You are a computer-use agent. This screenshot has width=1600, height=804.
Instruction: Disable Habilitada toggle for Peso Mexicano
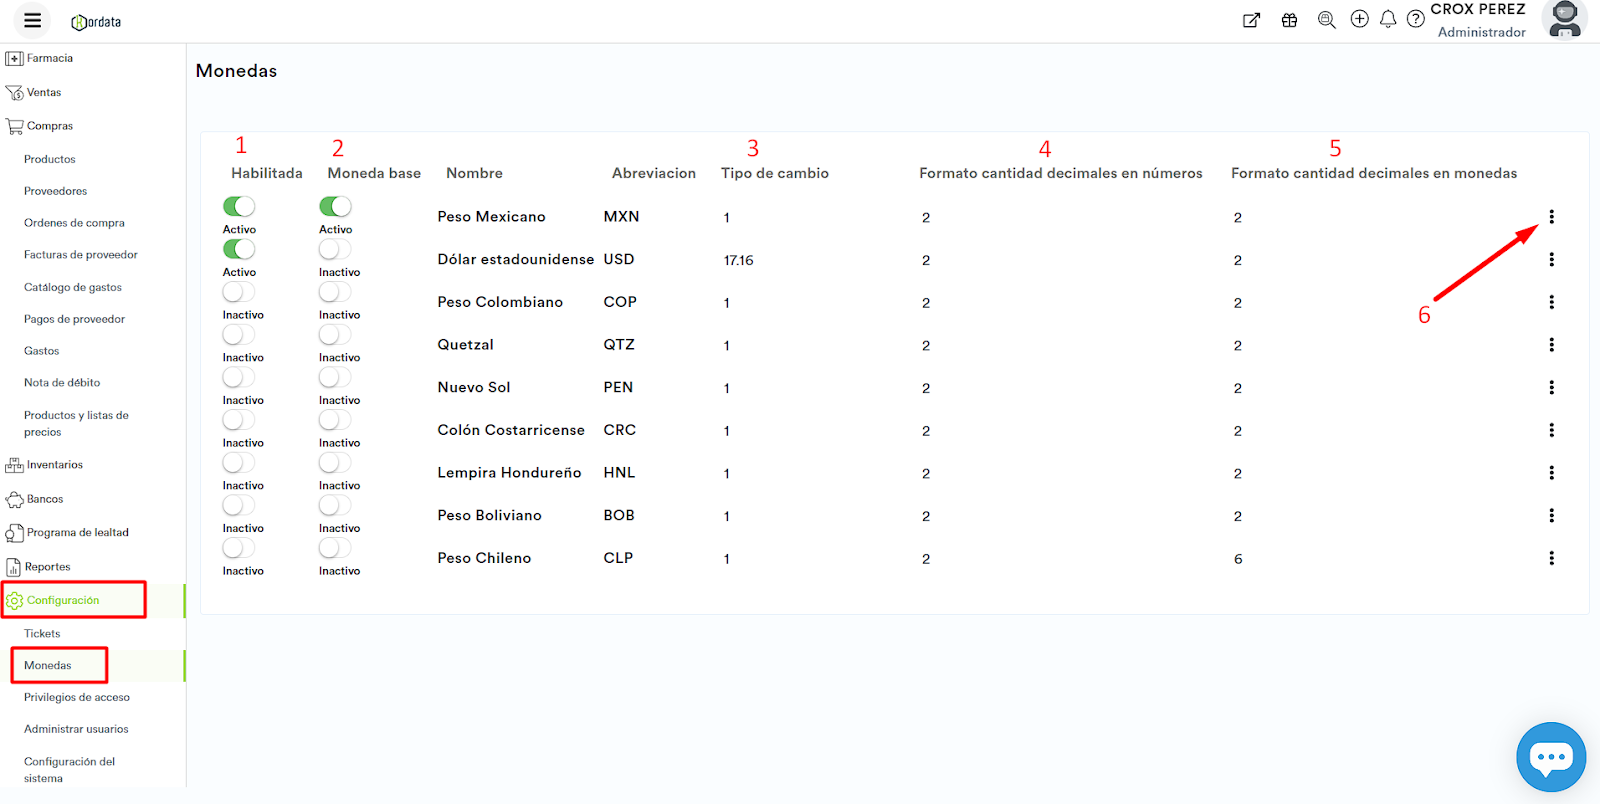pos(239,207)
